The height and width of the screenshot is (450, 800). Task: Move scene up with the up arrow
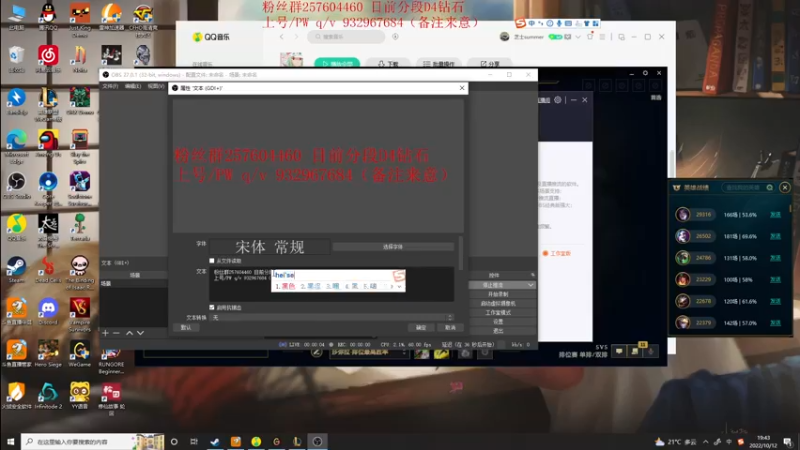(129, 333)
